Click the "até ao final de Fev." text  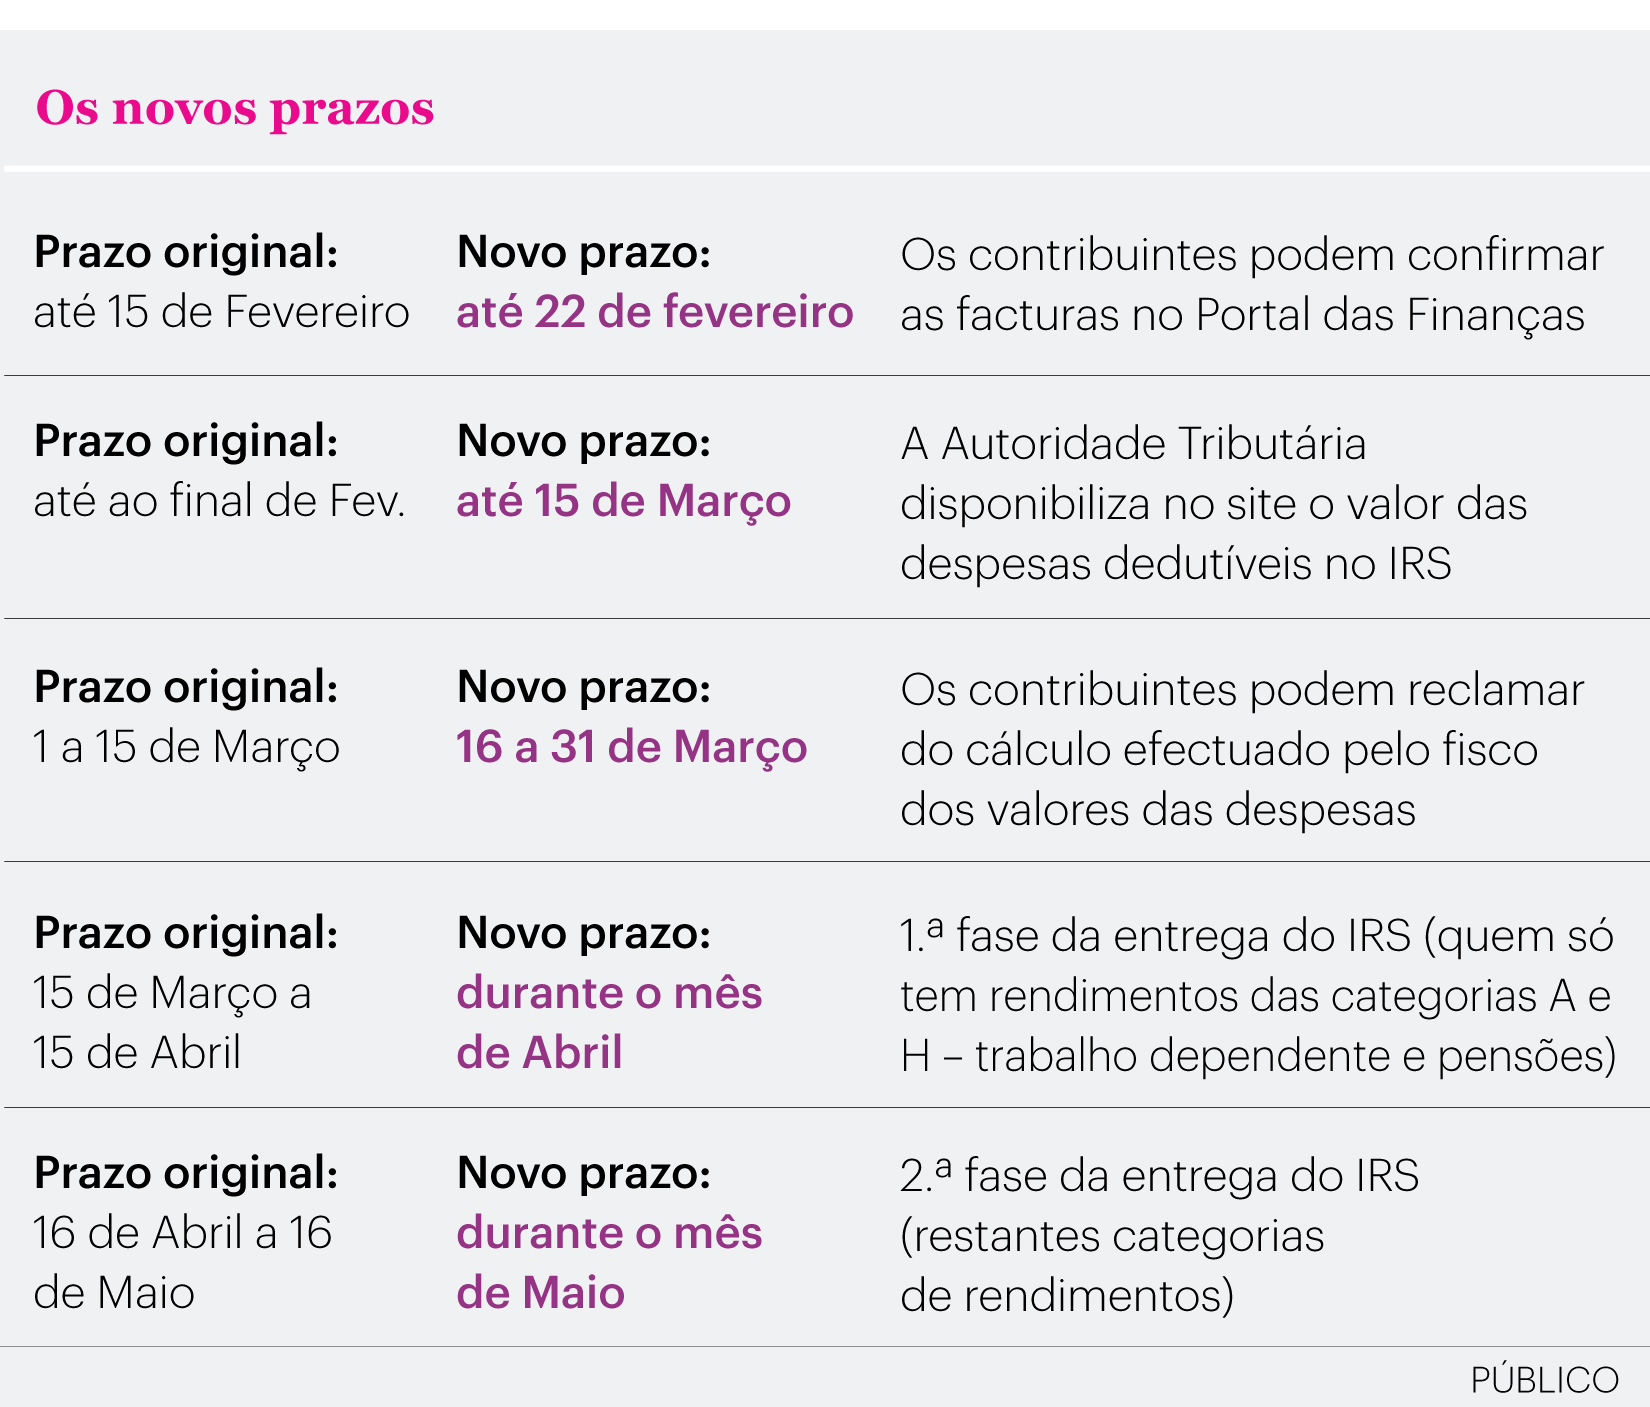(x=219, y=501)
